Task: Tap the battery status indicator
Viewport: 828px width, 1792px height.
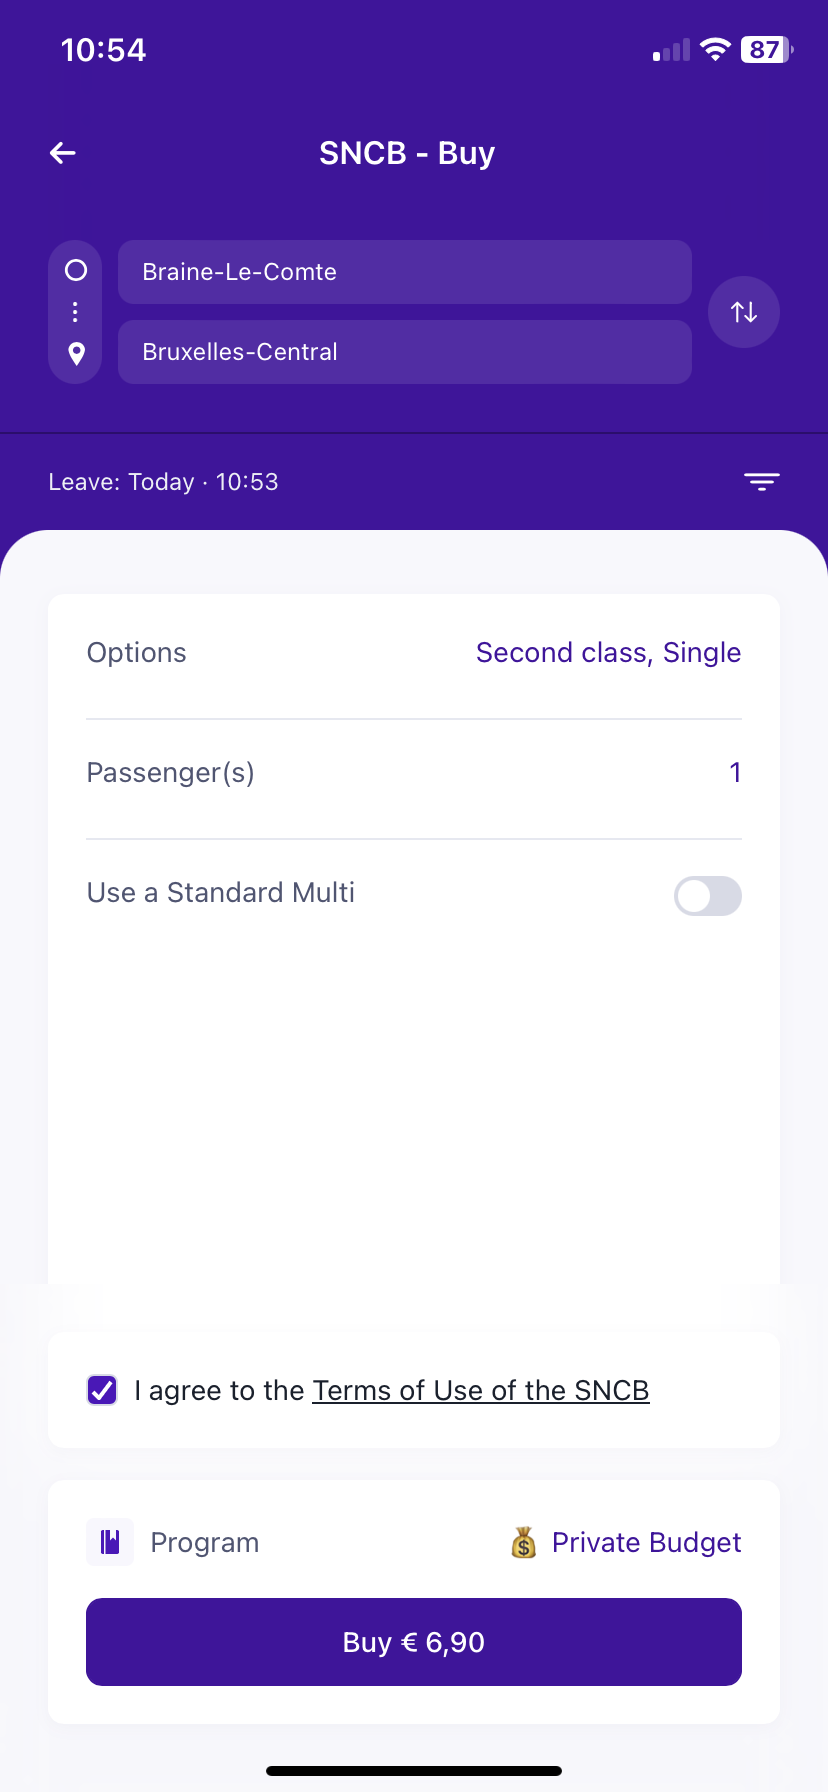Action: (x=766, y=50)
